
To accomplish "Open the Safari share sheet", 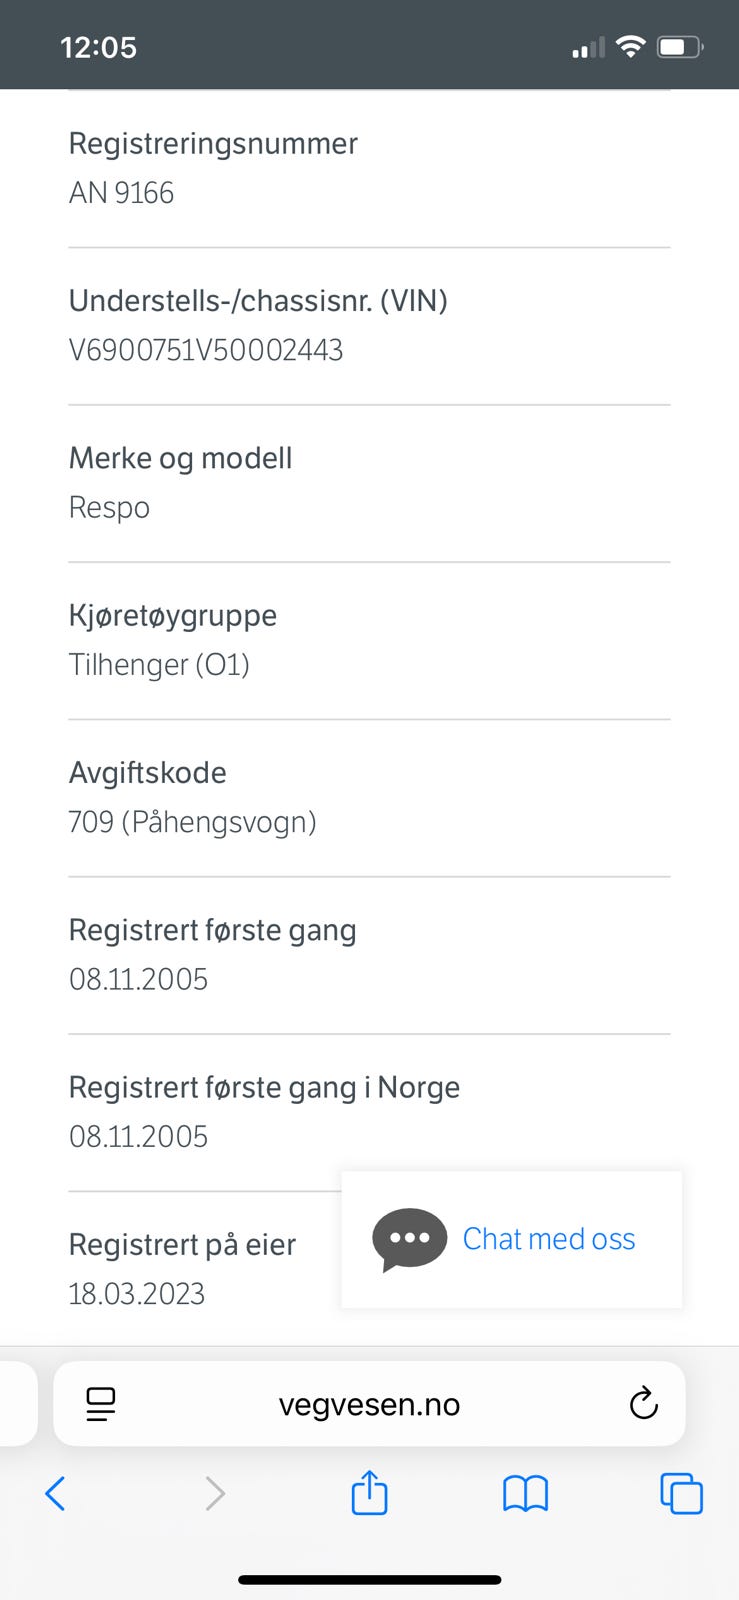I will pos(369,1494).
